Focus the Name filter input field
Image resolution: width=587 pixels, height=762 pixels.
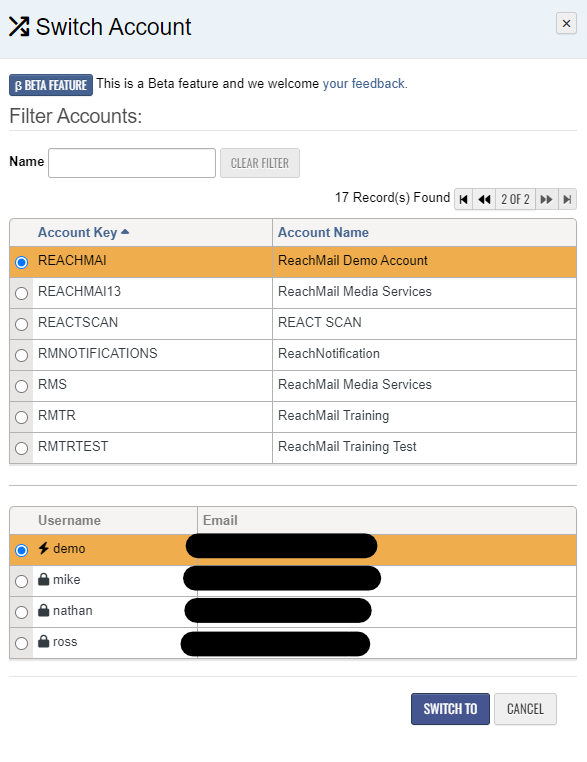pyautogui.click(x=132, y=163)
